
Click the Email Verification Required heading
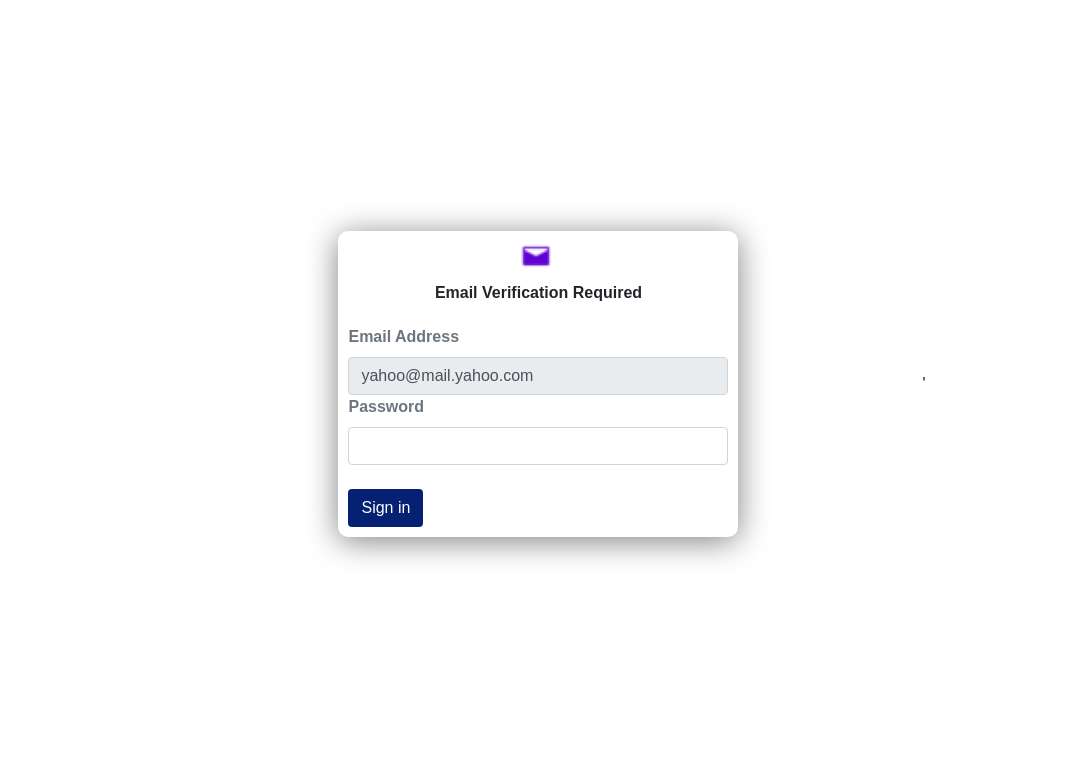click(x=538, y=292)
